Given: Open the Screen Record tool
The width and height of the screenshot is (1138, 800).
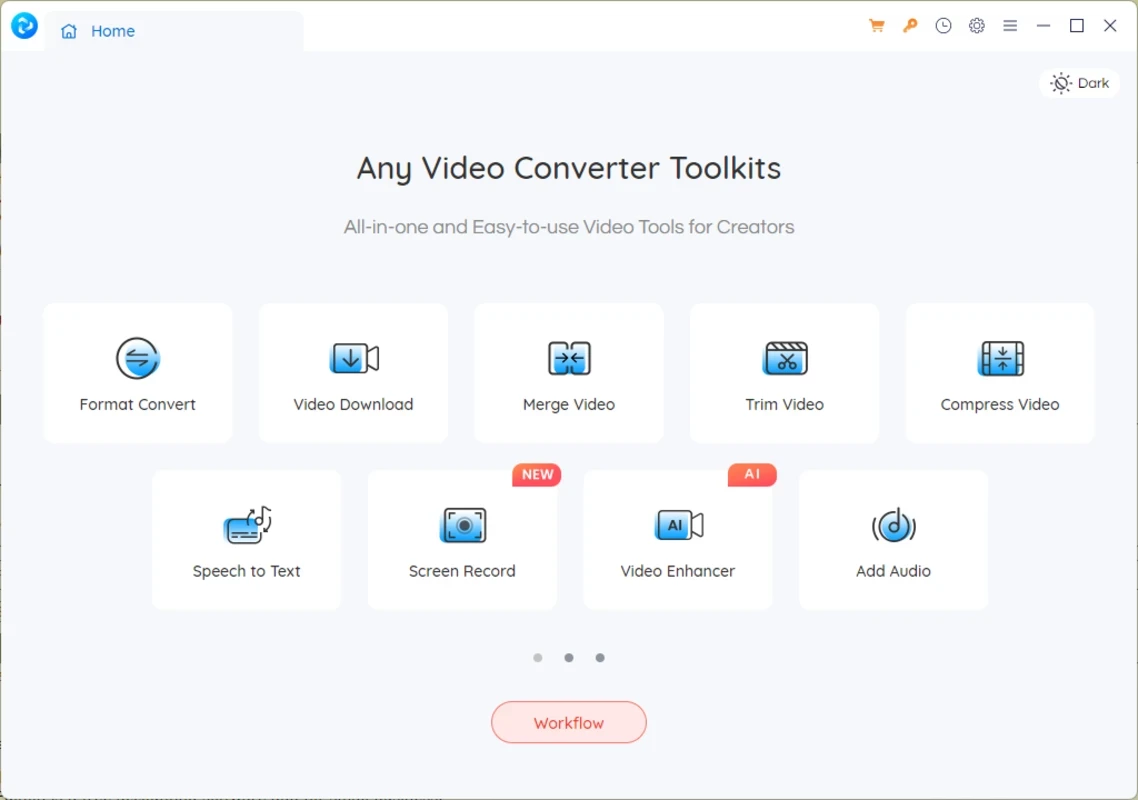Looking at the screenshot, I should tap(462, 540).
